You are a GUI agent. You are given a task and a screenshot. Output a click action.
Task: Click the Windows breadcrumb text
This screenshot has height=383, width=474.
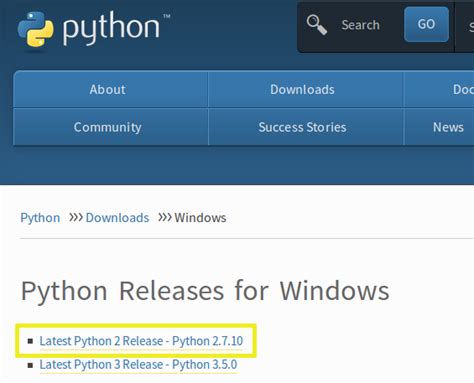tap(200, 218)
